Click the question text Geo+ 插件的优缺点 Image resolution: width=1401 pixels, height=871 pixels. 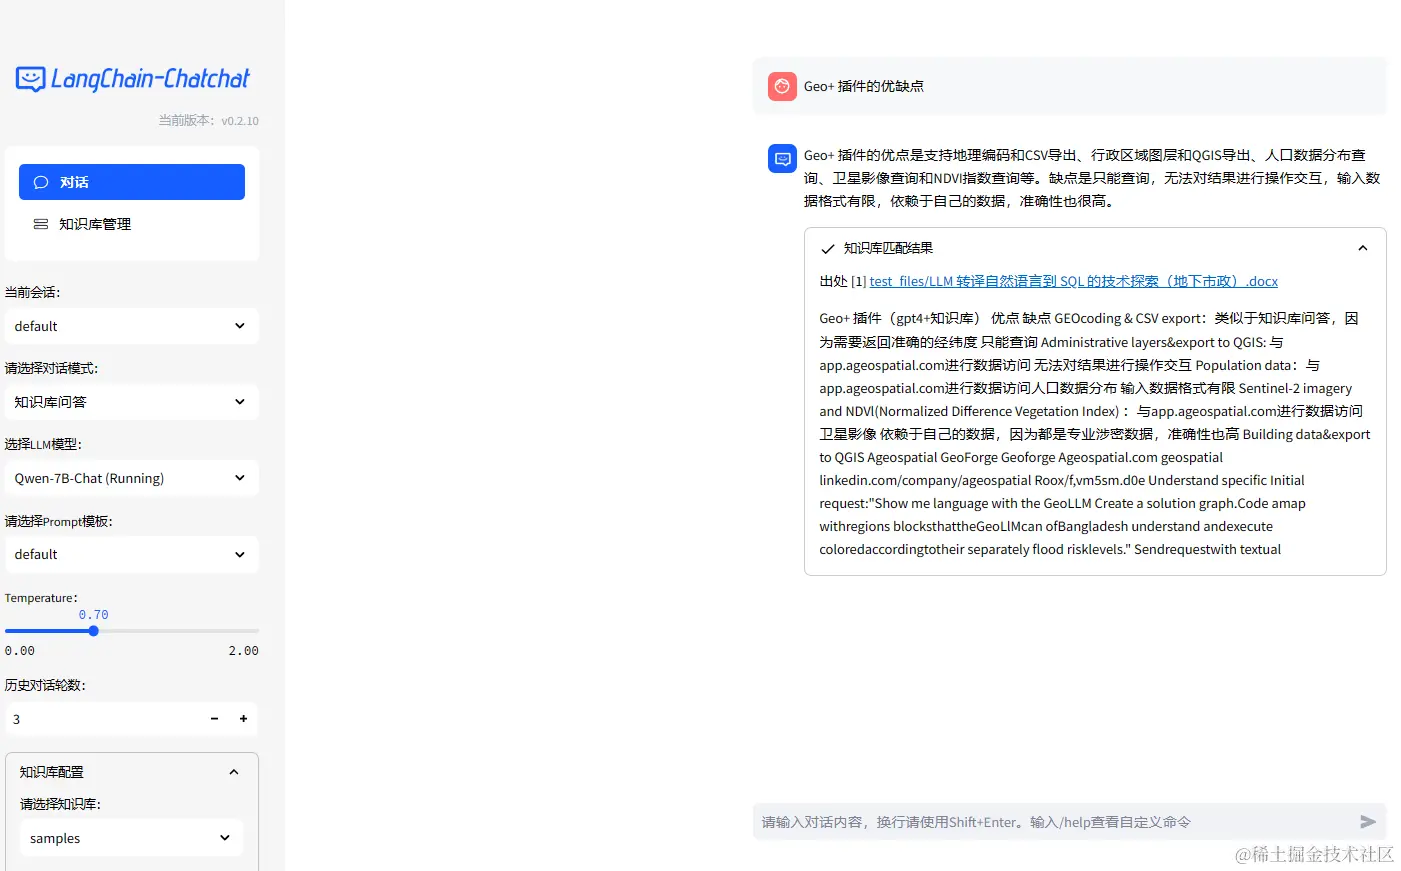coord(864,86)
